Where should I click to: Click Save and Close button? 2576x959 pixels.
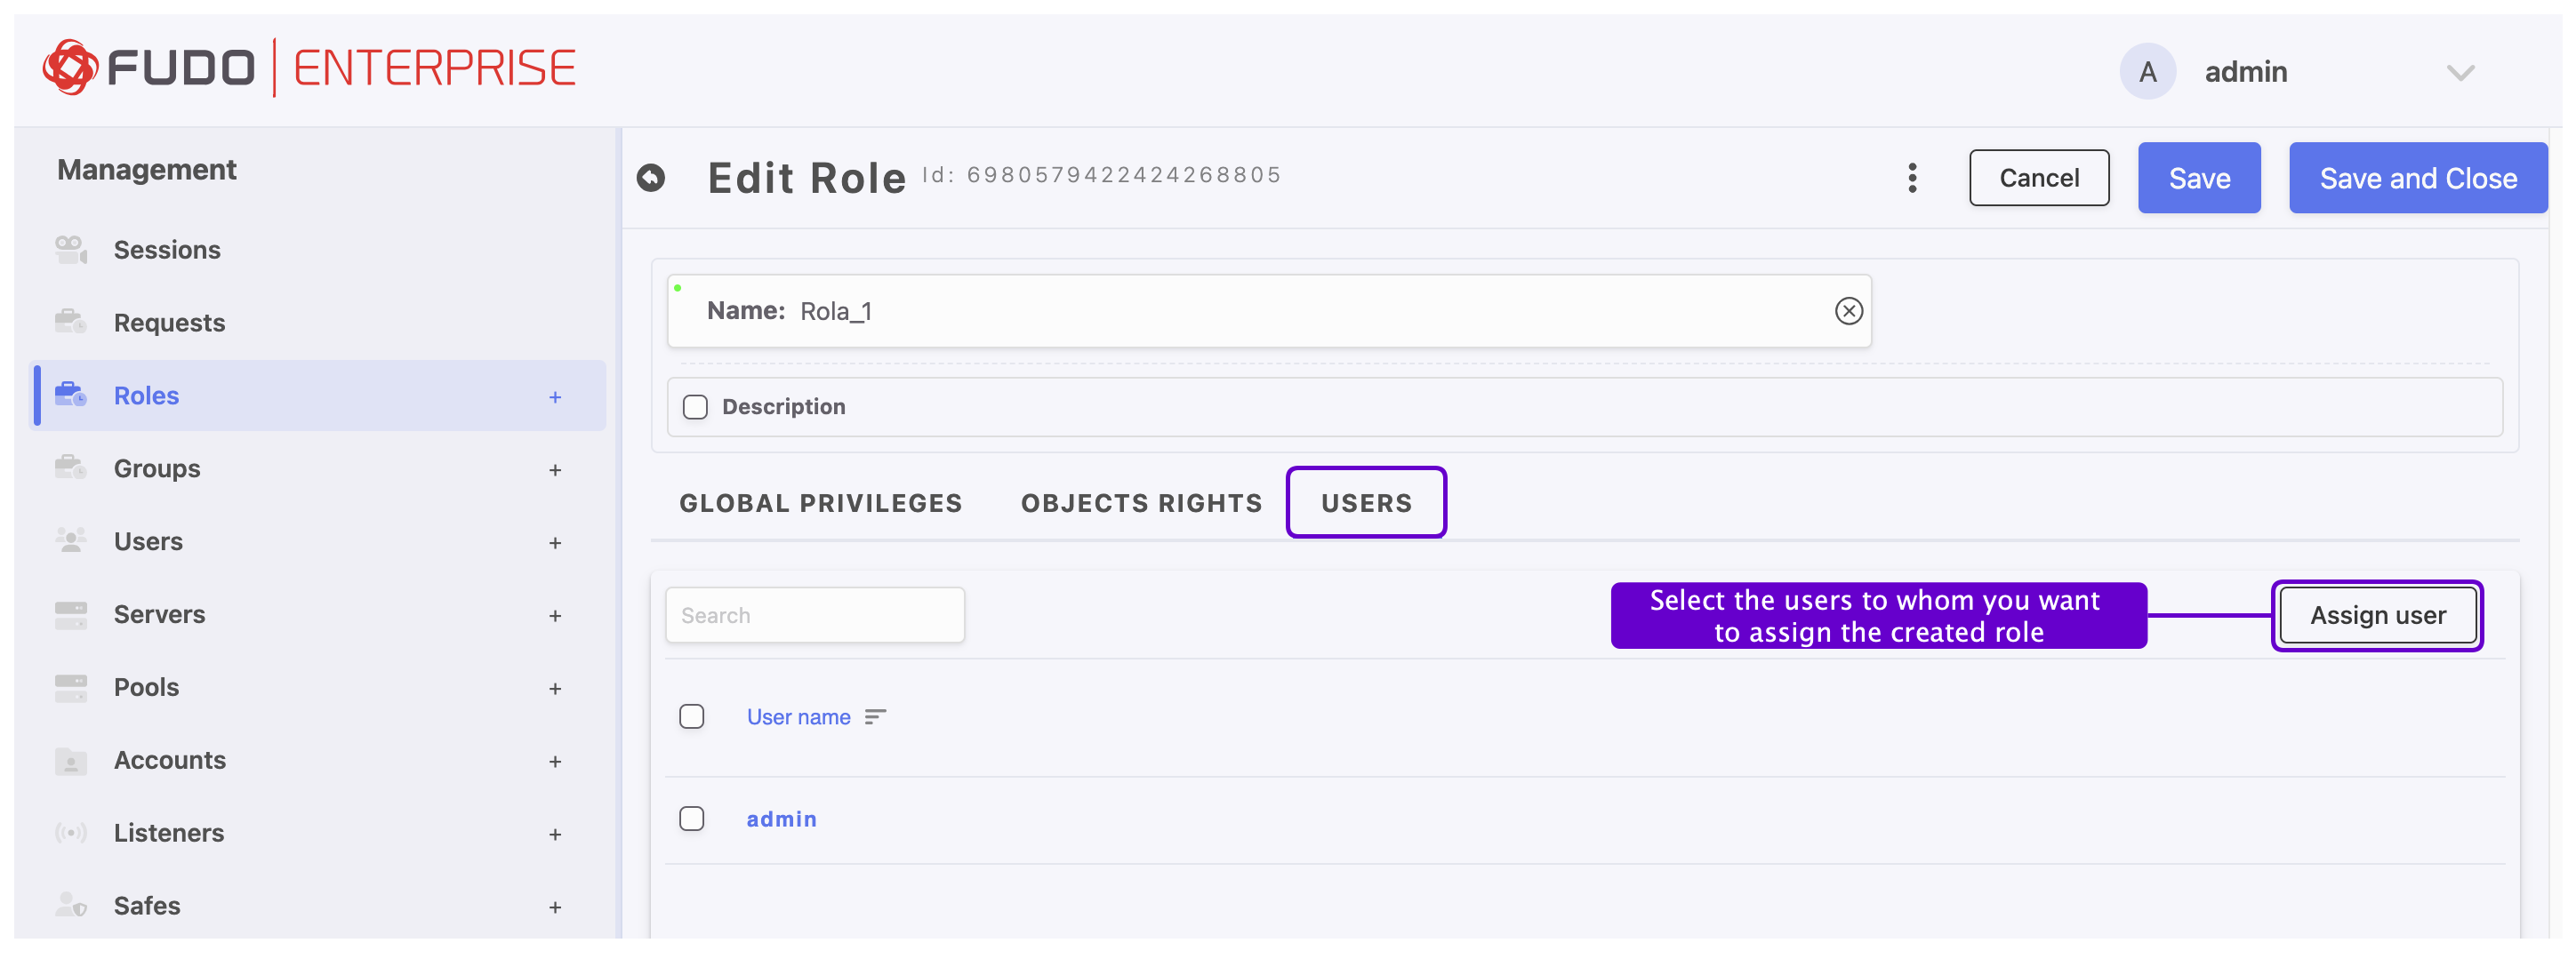tap(2417, 178)
